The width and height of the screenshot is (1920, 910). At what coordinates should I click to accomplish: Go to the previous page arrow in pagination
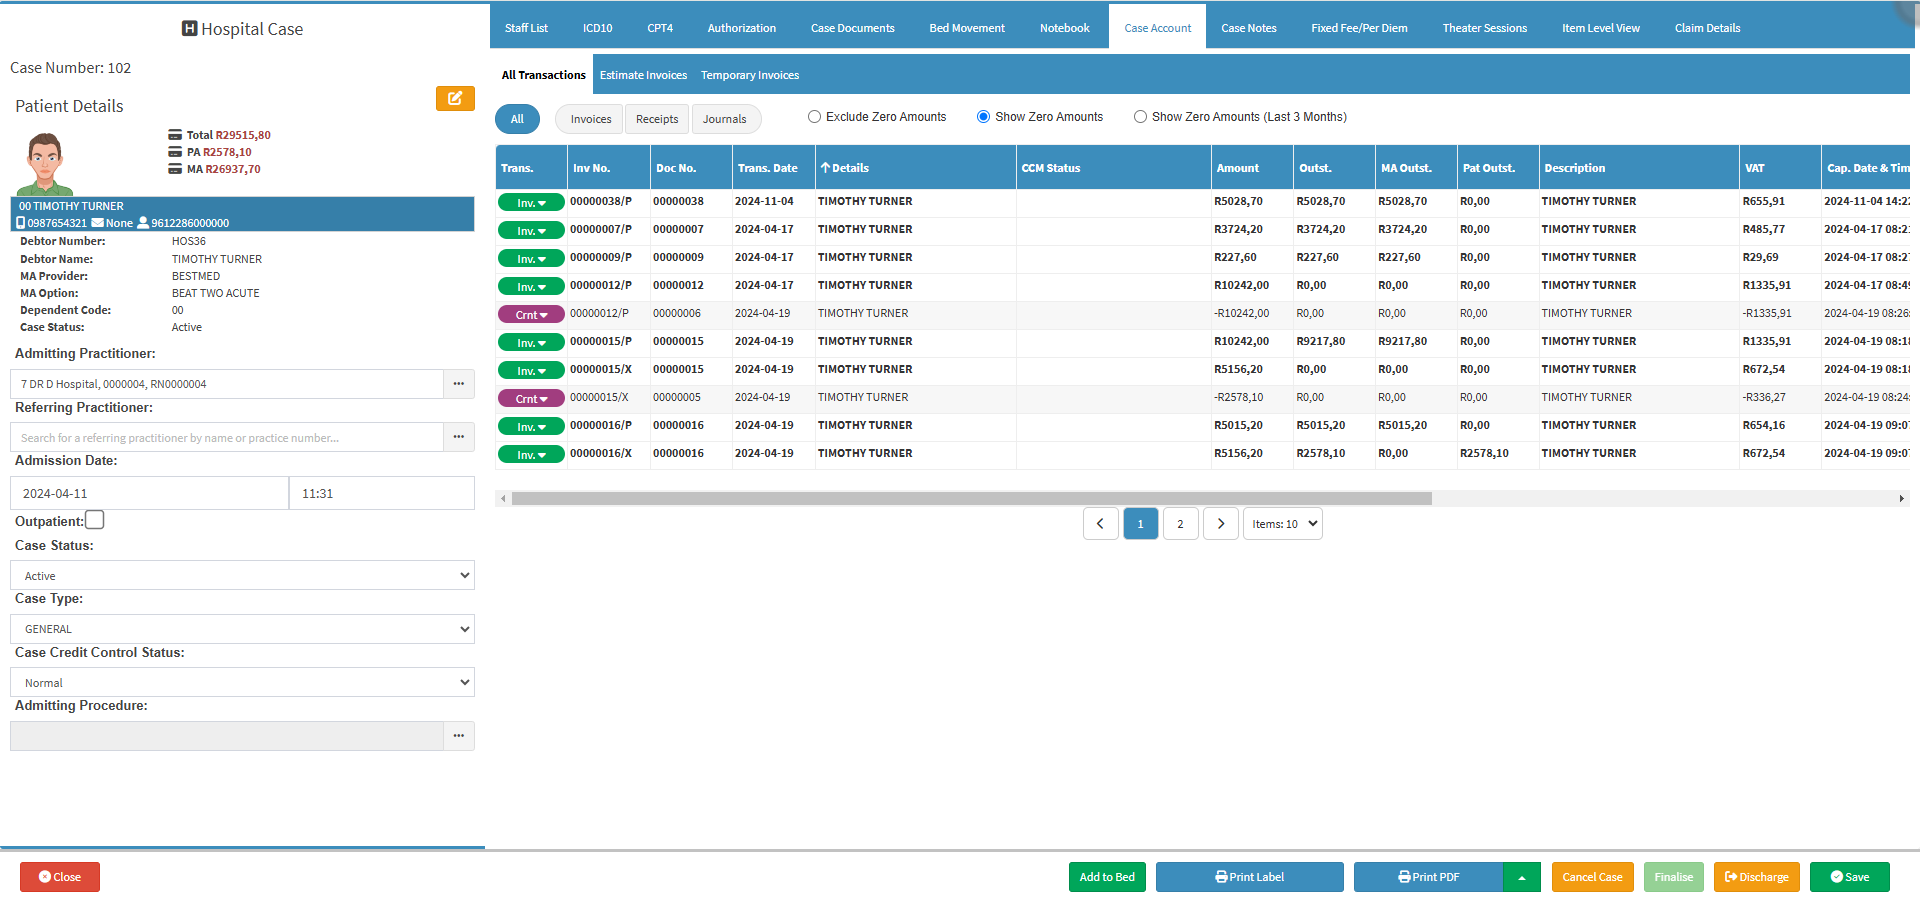[1100, 524]
